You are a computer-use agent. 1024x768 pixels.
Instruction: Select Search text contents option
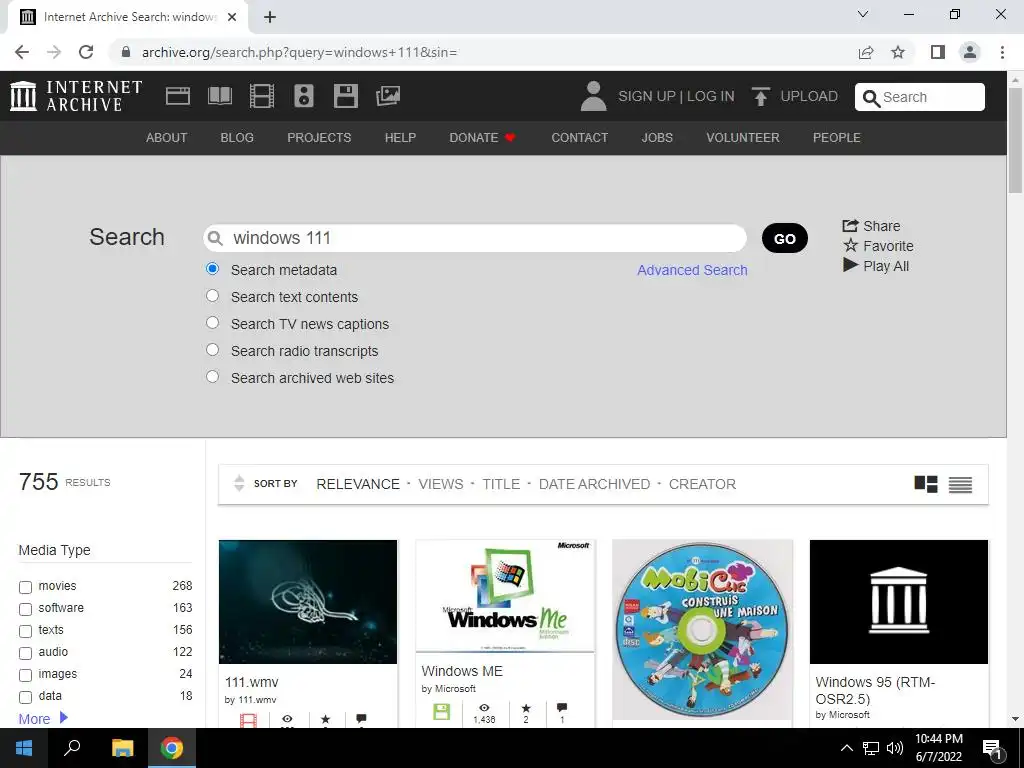pyautogui.click(x=212, y=296)
